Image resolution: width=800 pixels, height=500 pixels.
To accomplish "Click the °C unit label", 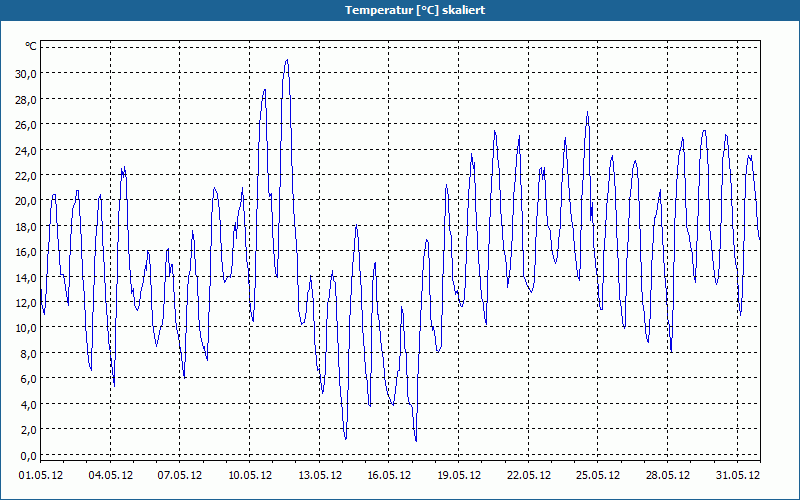I will (x=31, y=46).
